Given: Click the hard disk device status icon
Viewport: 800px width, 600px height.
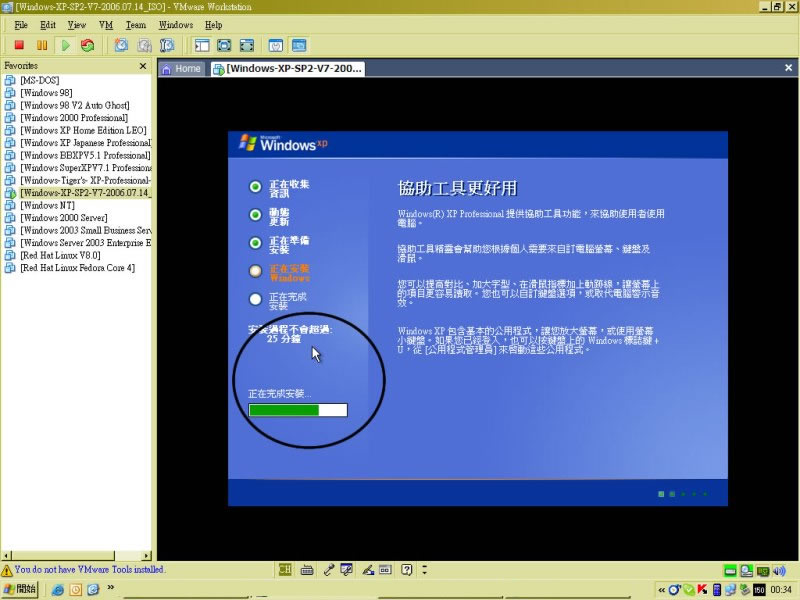Looking at the screenshot, I should [x=730, y=571].
